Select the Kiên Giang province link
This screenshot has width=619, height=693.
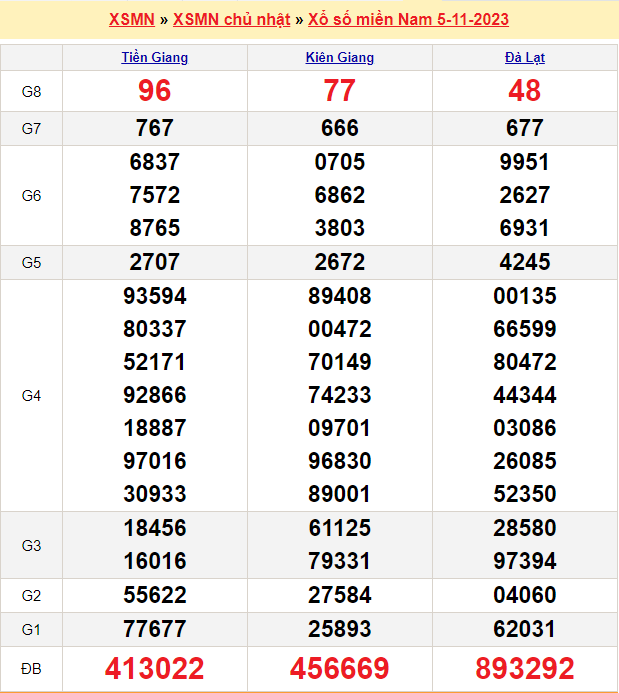point(340,58)
